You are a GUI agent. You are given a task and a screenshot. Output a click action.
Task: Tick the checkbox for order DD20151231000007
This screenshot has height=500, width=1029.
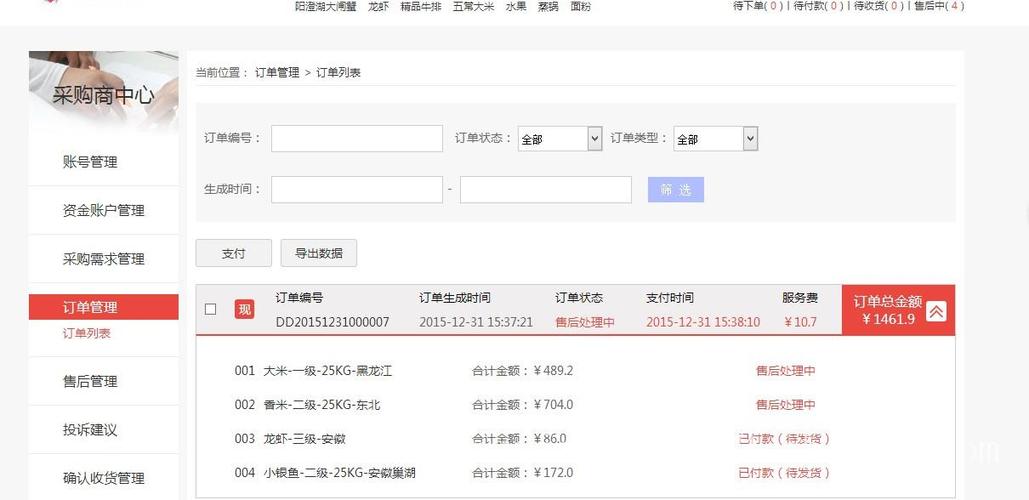[x=211, y=309]
